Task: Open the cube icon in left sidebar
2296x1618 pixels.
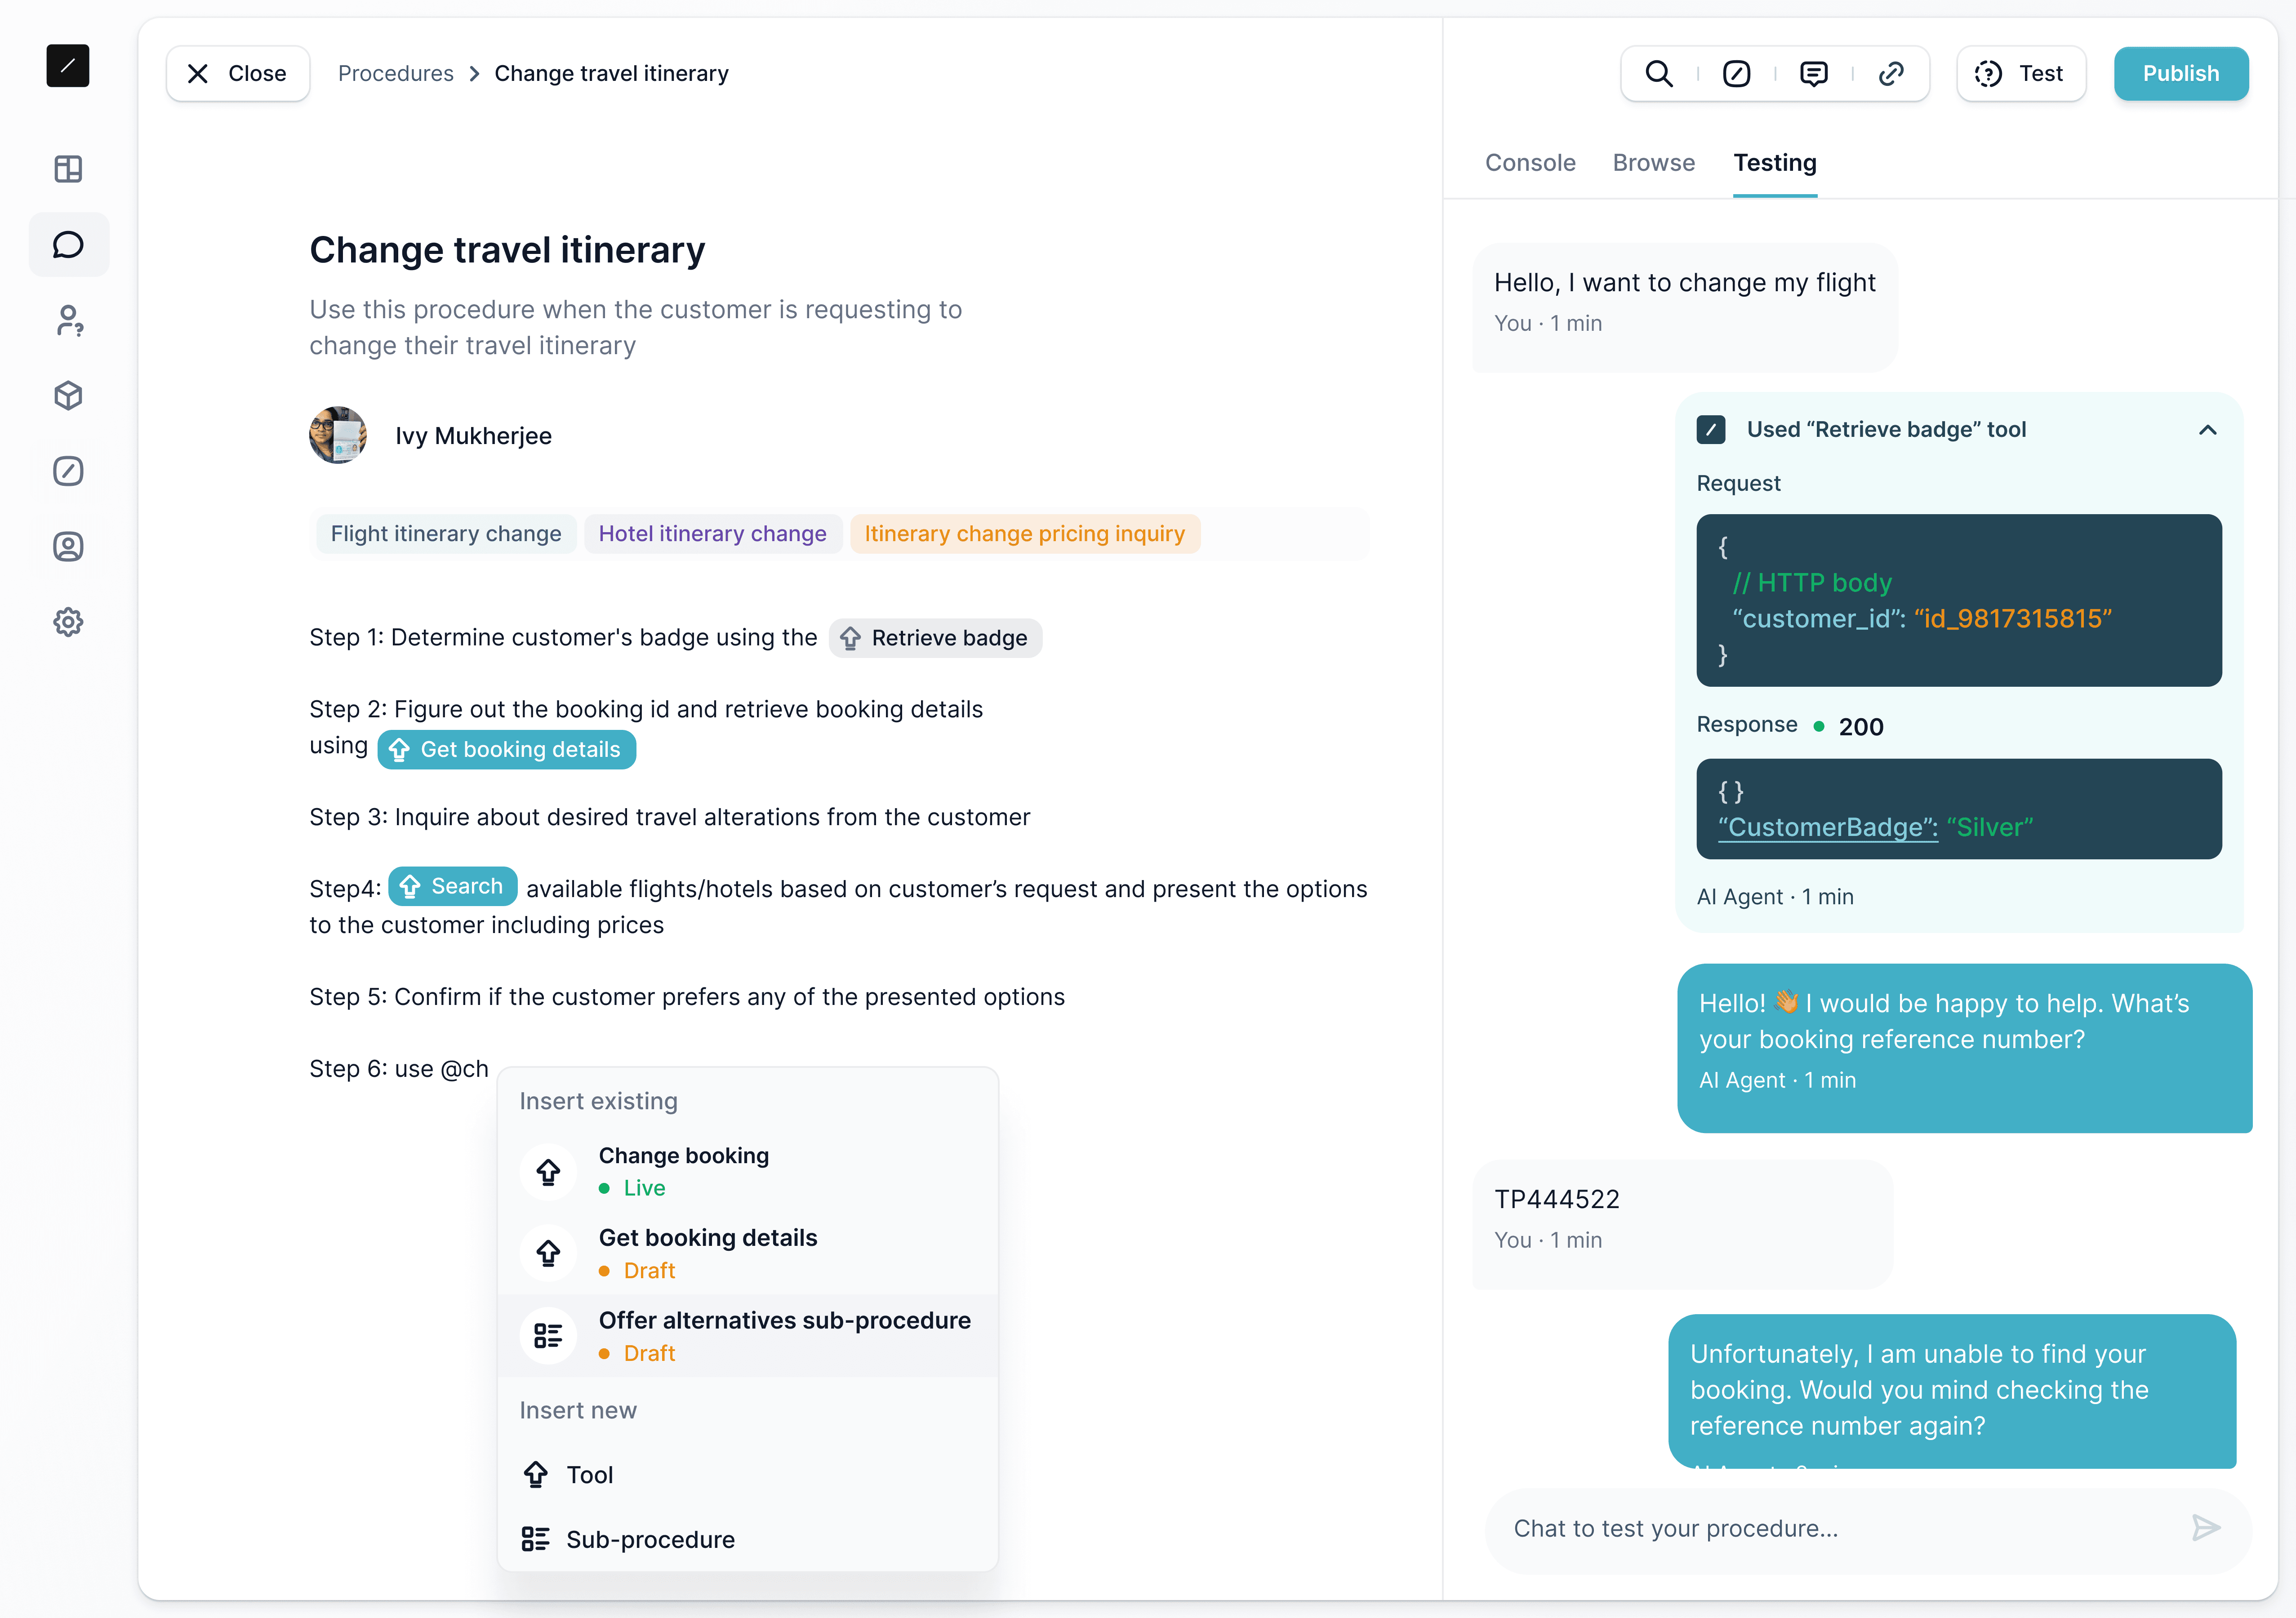Action: click(68, 396)
